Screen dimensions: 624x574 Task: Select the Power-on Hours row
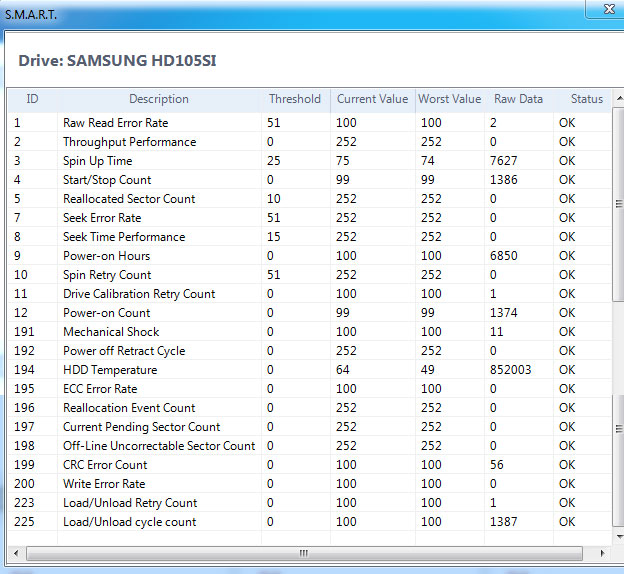point(309,256)
